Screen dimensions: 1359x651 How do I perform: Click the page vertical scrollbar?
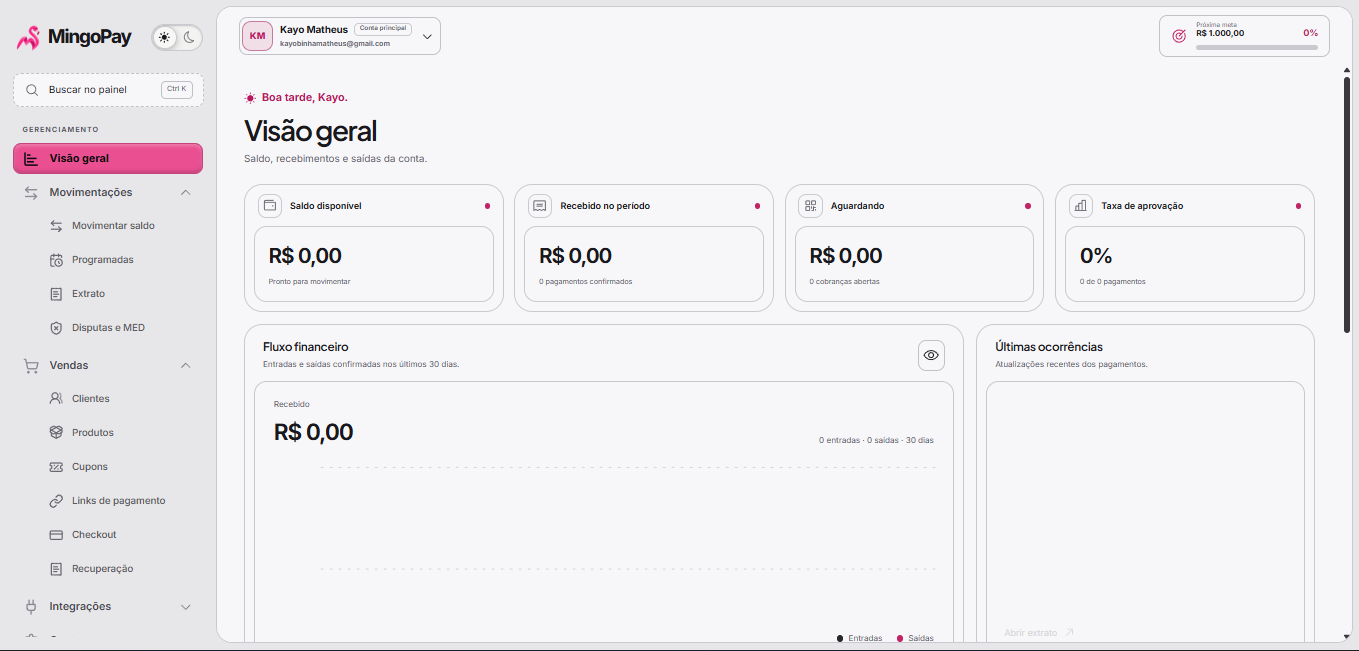1347,205
